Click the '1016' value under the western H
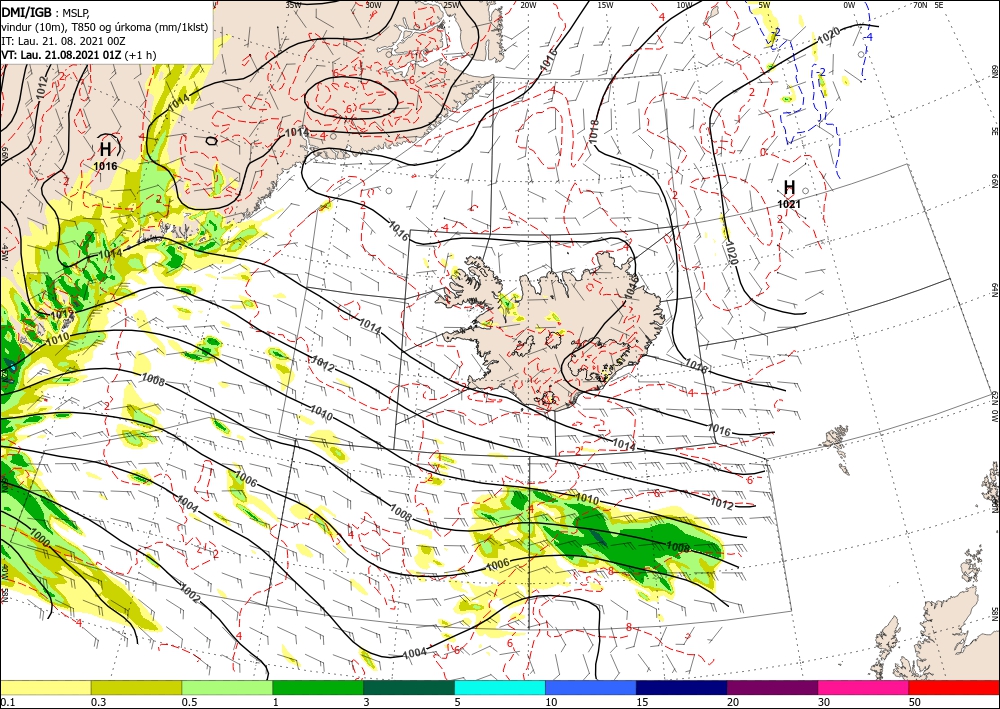This screenshot has width=1000, height=709. click(x=105, y=166)
